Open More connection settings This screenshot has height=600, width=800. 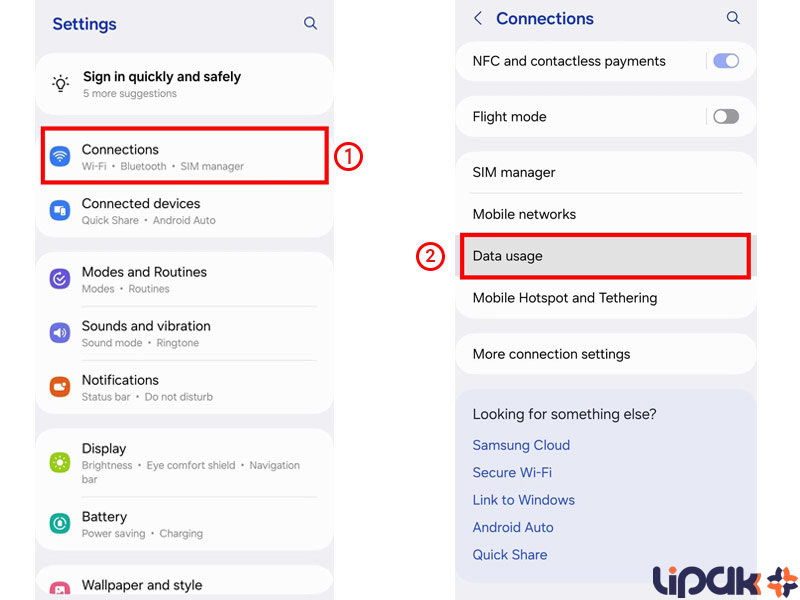coord(605,354)
